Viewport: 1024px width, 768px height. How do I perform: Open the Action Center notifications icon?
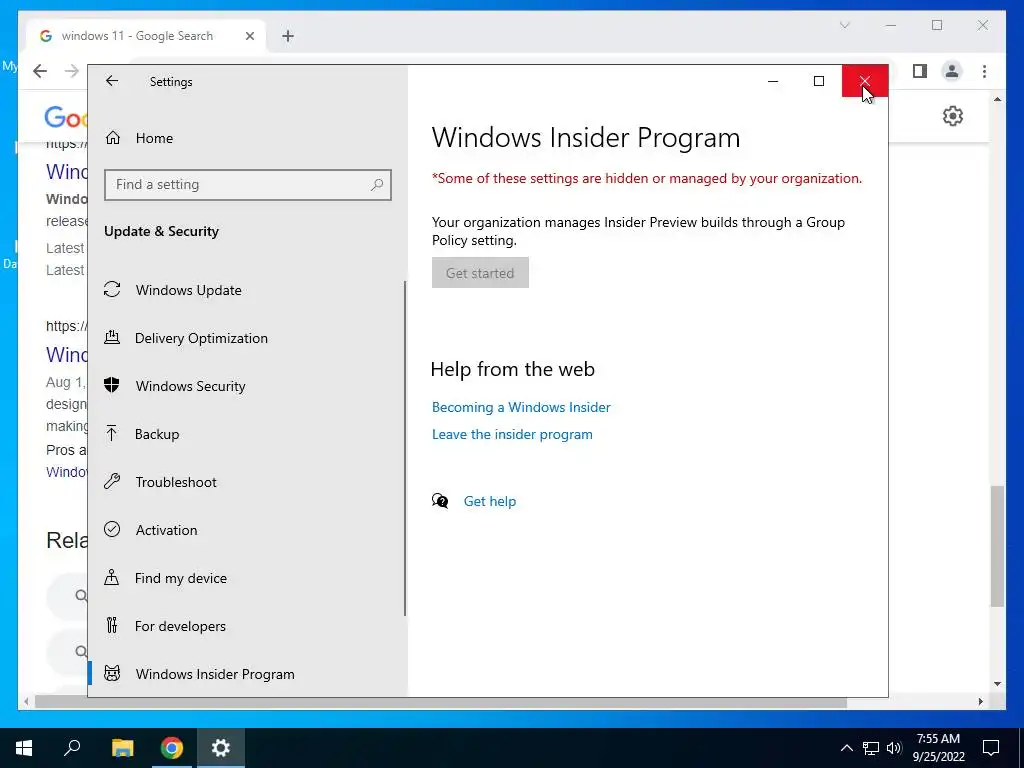[x=991, y=748]
